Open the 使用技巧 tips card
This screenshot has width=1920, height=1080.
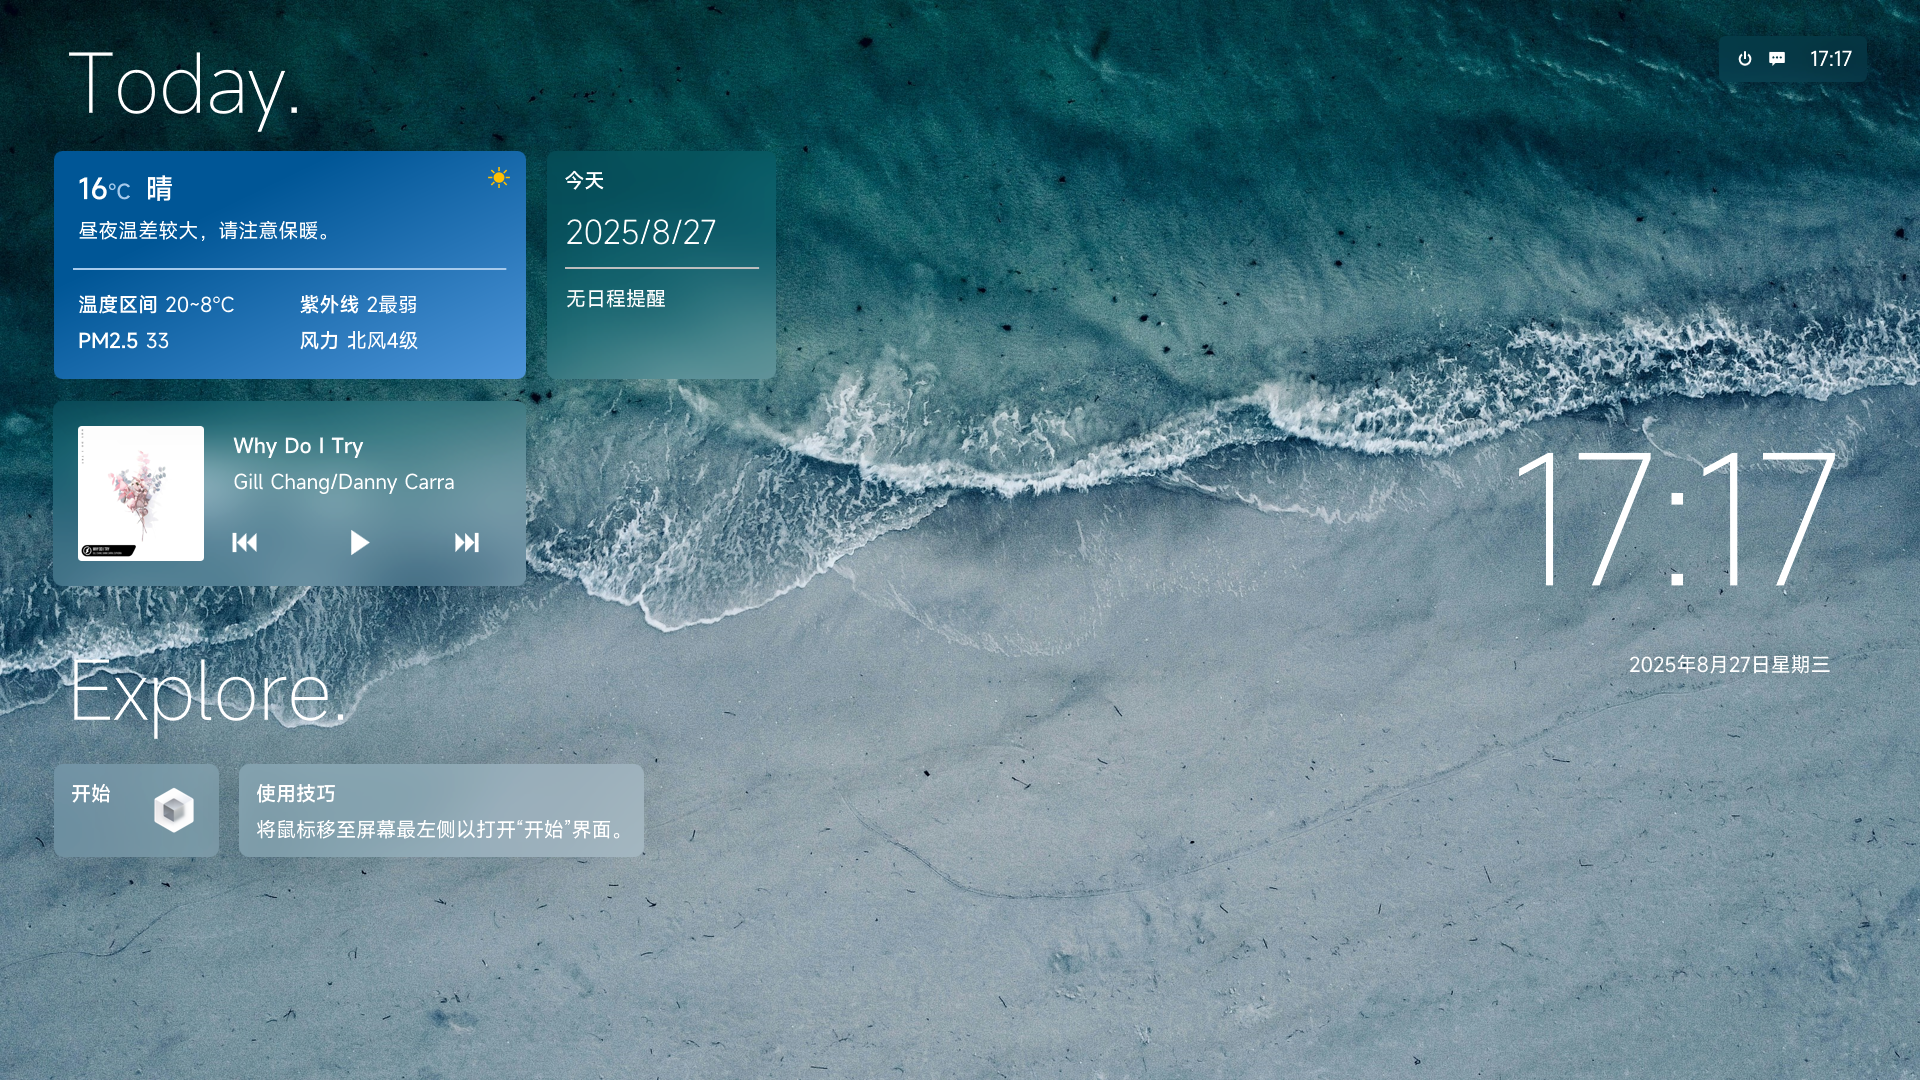pos(441,810)
